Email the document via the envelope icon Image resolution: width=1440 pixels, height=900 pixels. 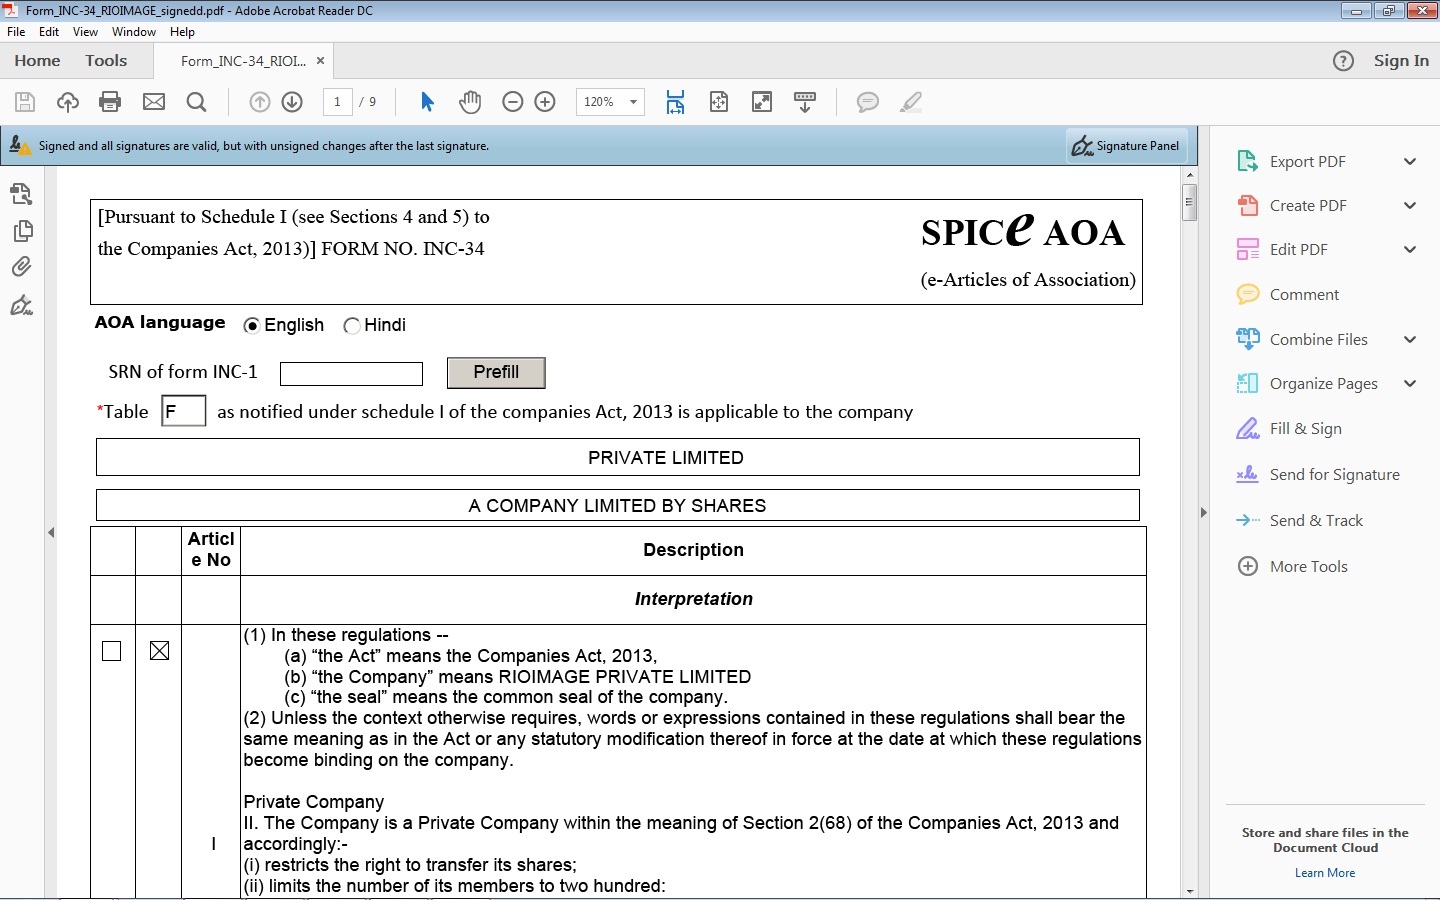pyautogui.click(x=153, y=102)
